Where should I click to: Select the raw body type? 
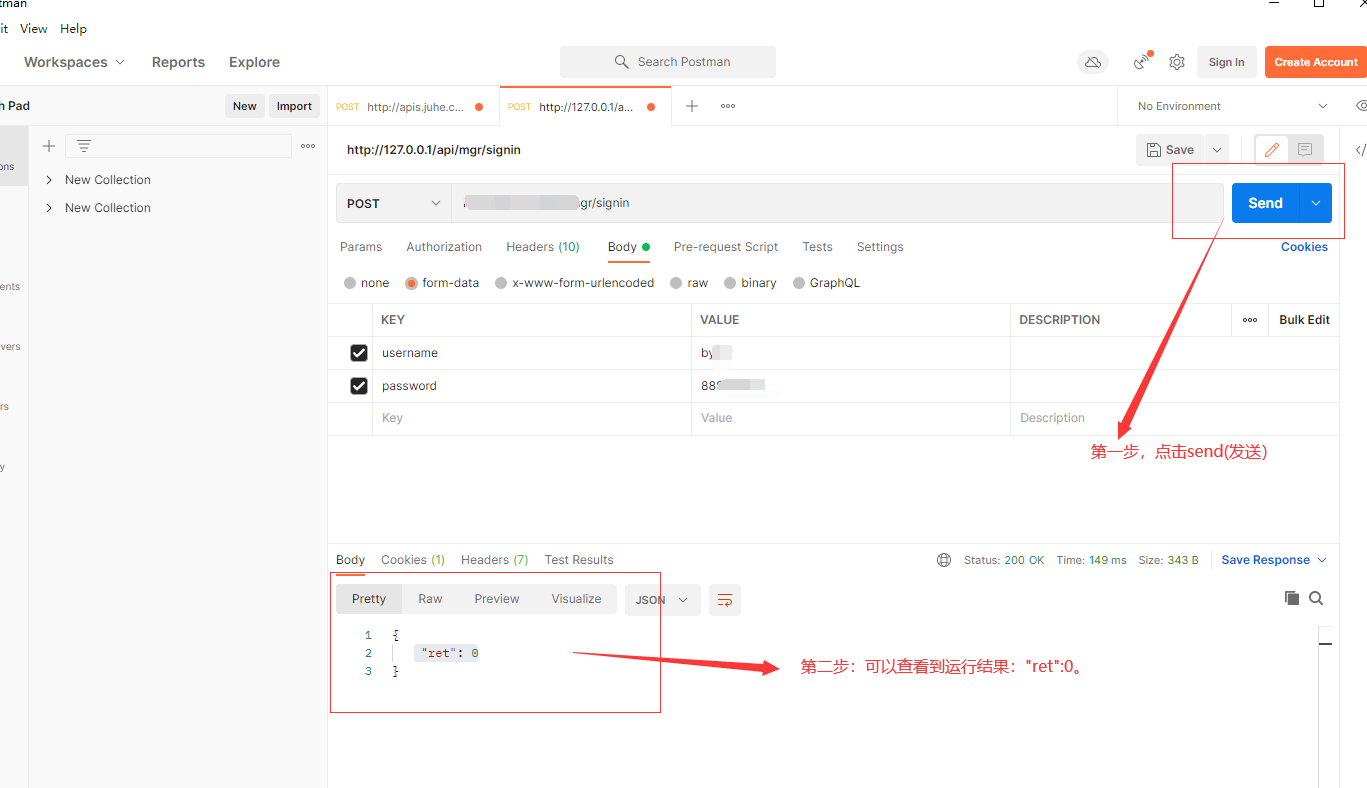point(677,283)
